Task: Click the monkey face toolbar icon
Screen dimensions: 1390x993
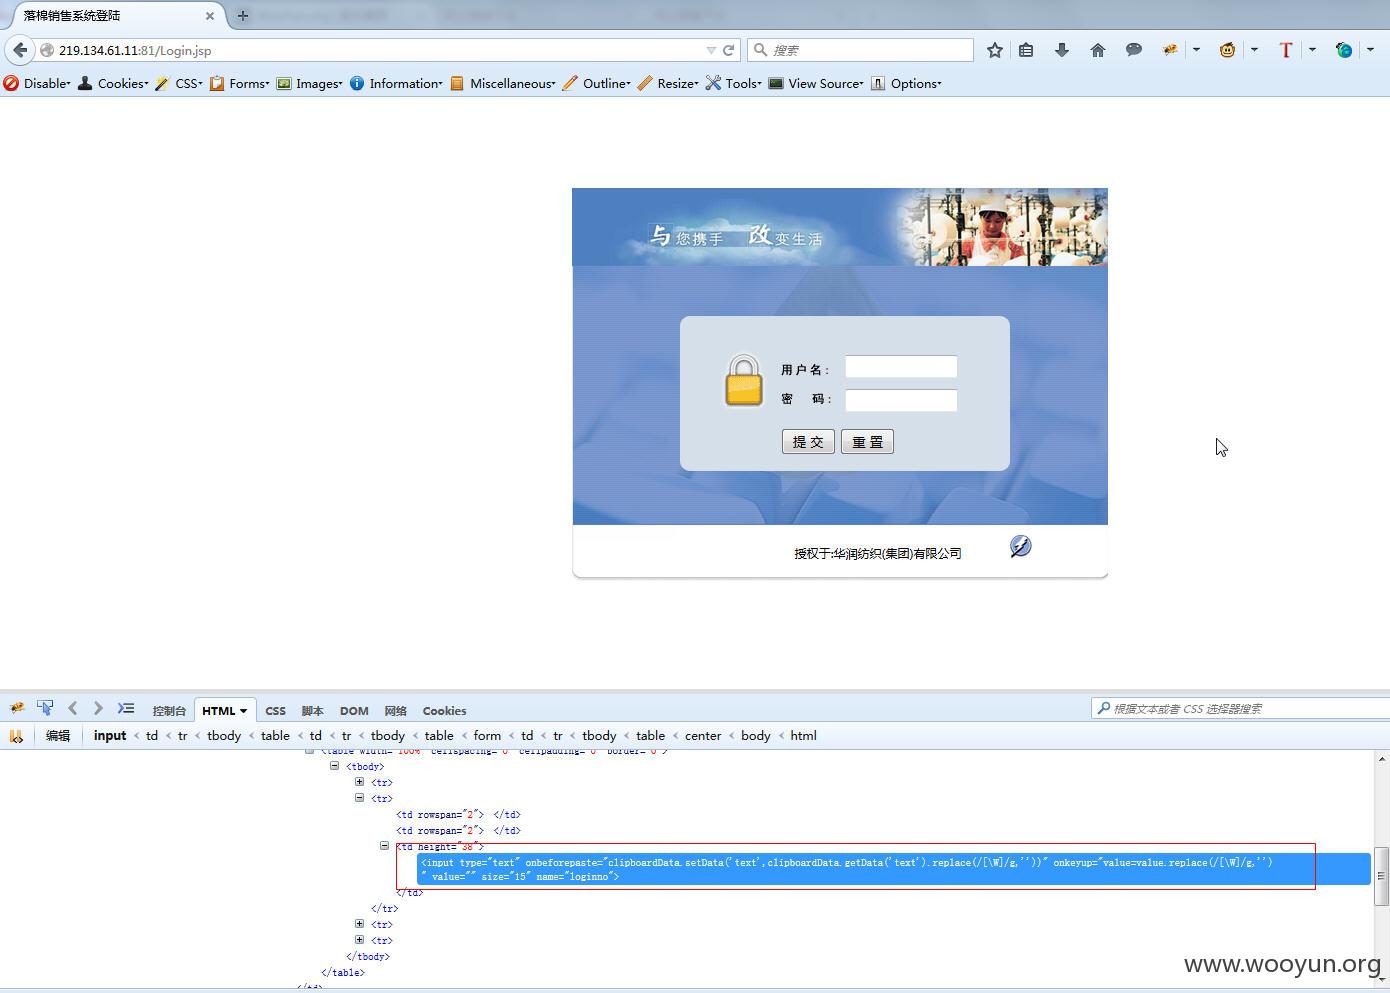Action: (x=1227, y=50)
